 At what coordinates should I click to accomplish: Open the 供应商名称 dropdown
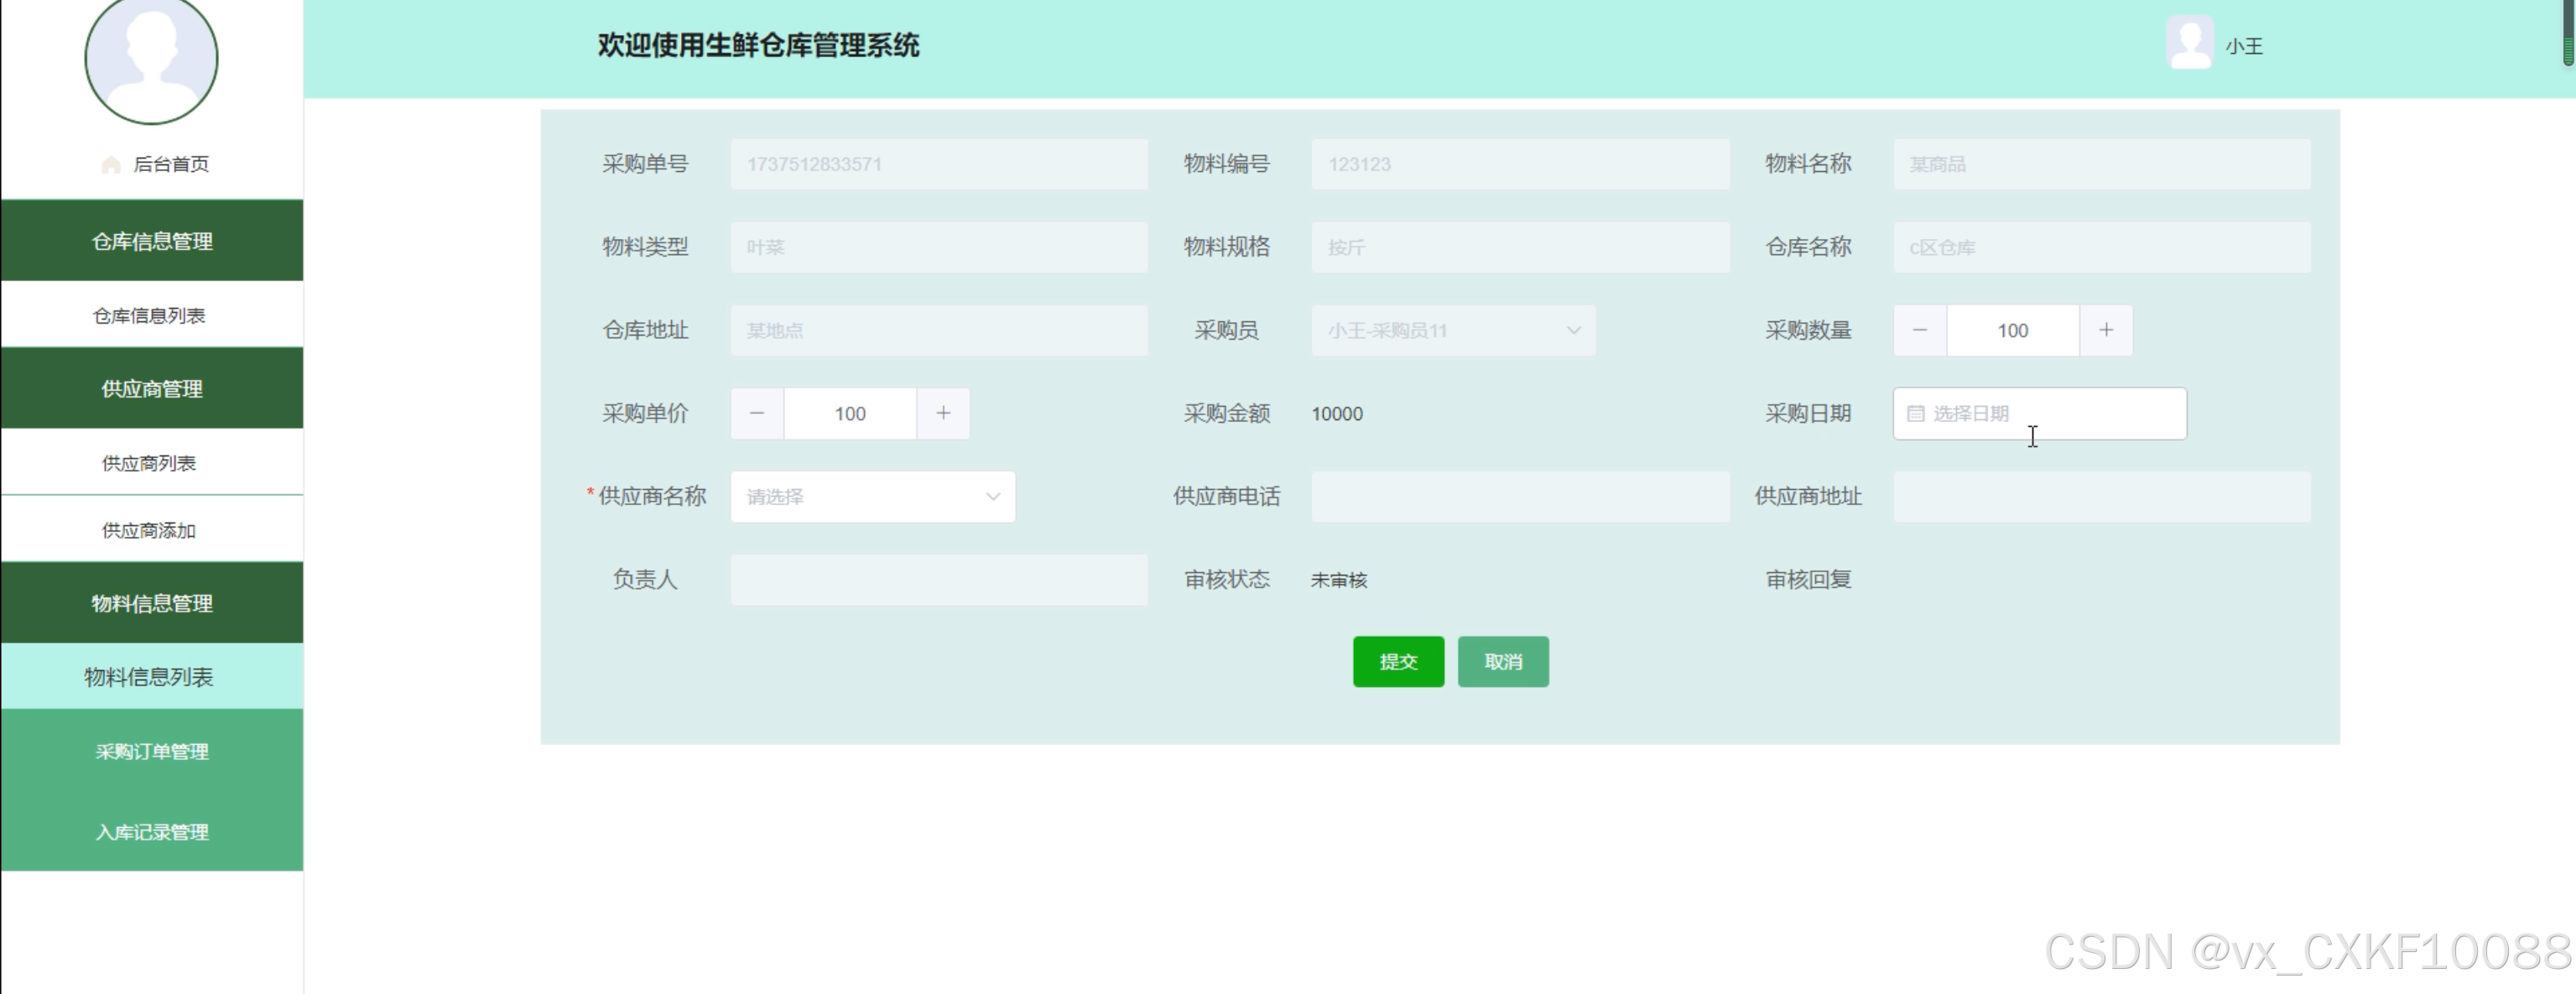[872, 497]
